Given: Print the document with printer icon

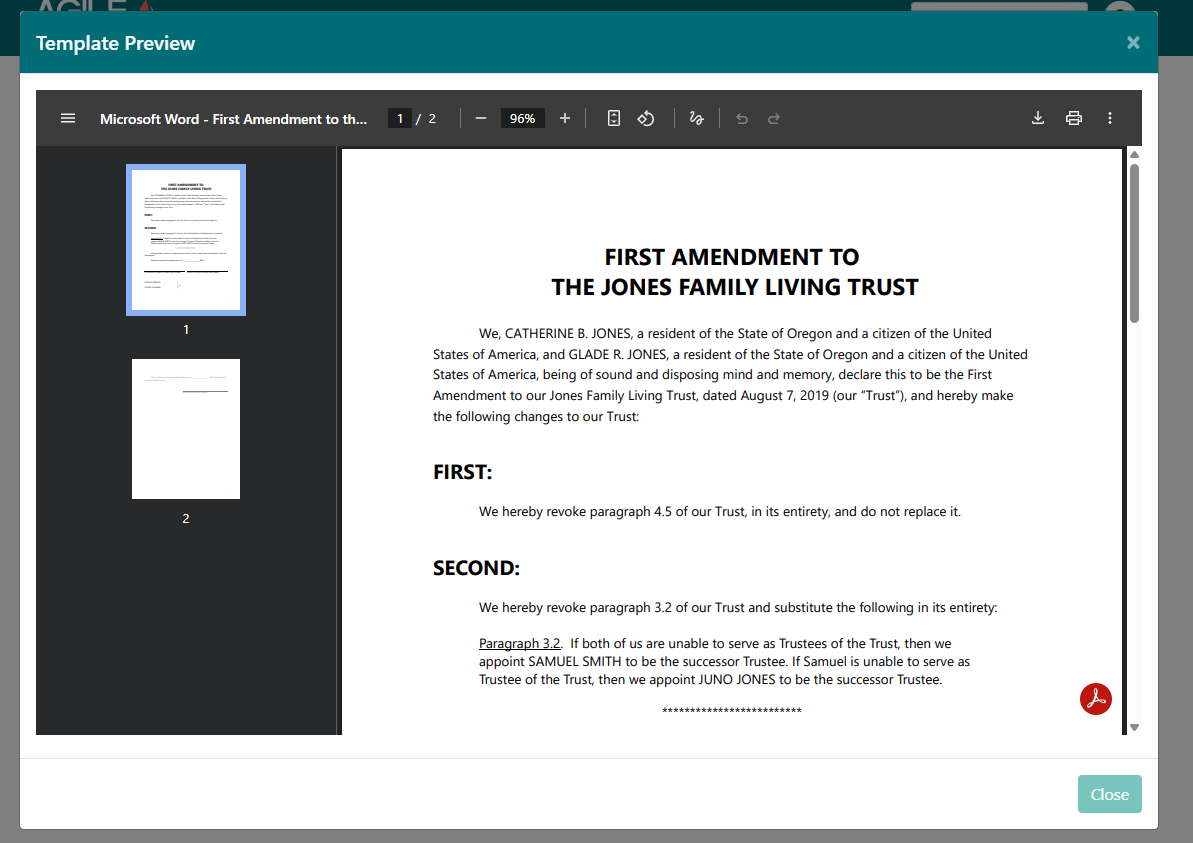Looking at the screenshot, I should coord(1074,118).
